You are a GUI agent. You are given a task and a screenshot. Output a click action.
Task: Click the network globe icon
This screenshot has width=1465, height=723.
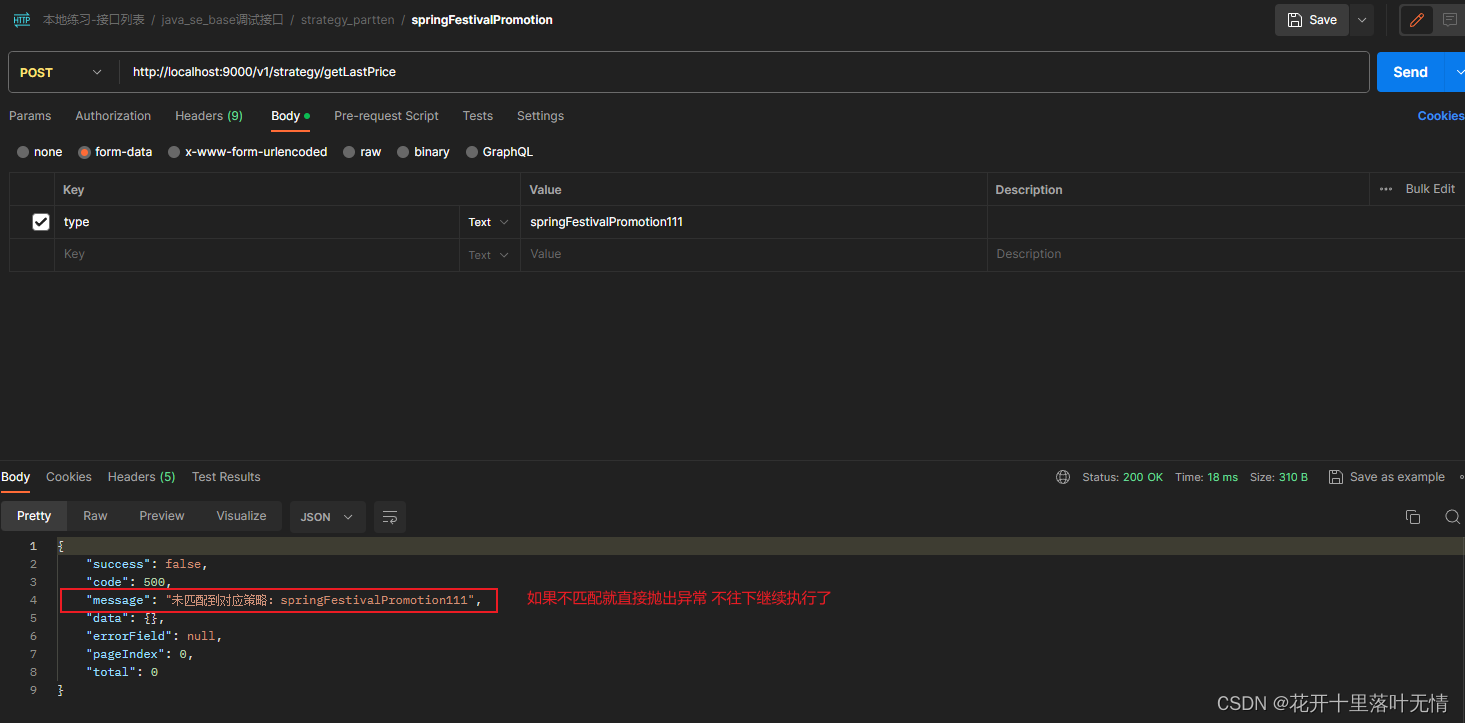click(1063, 477)
